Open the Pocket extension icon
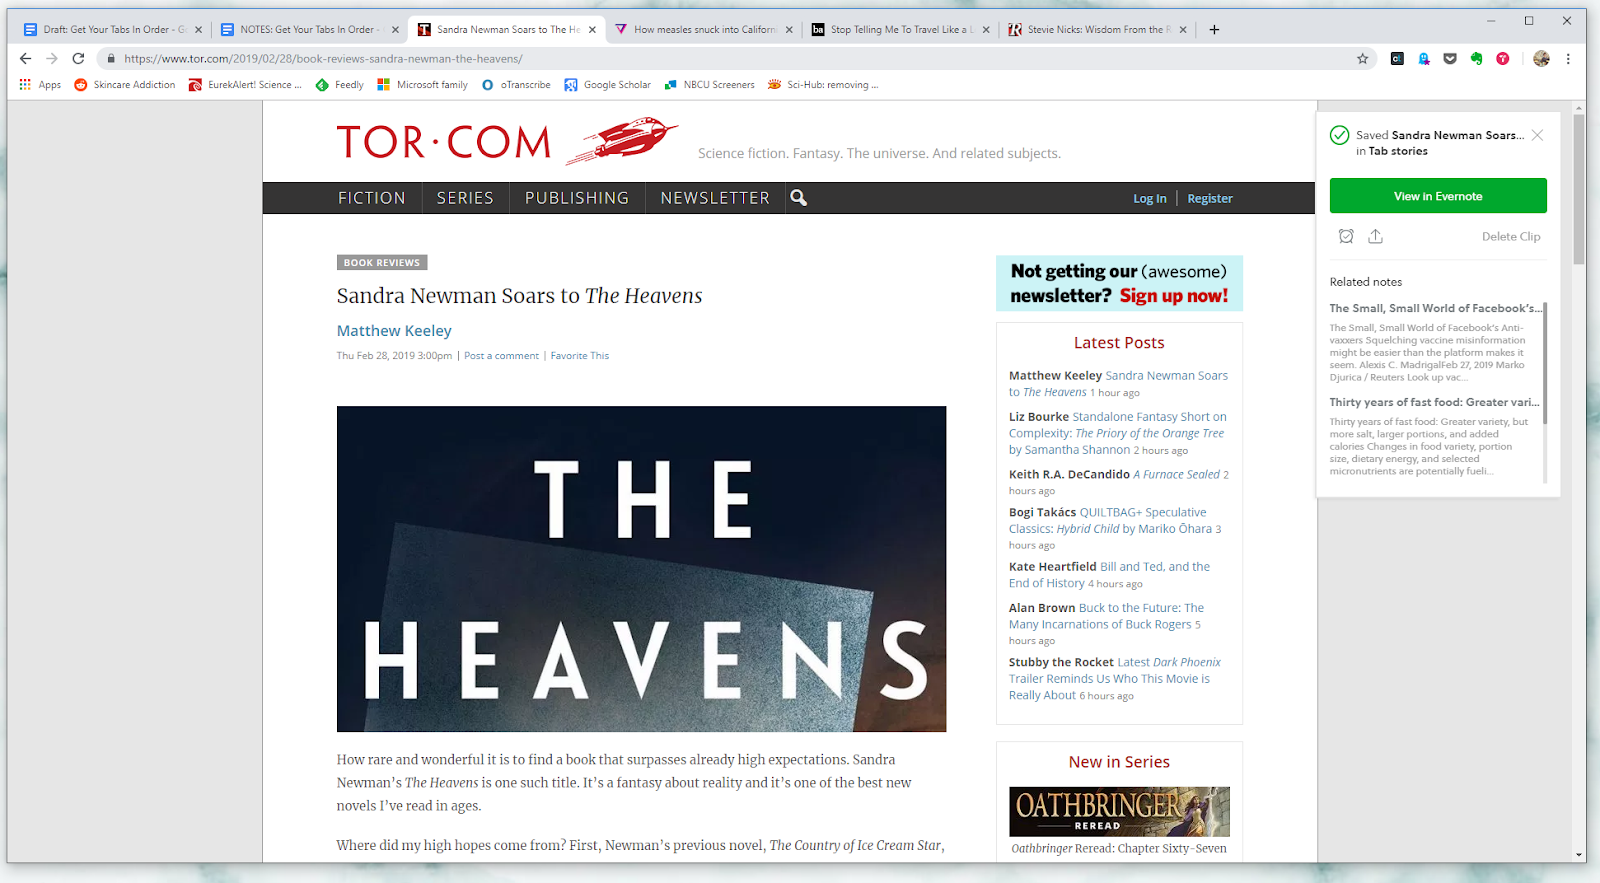Image resolution: width=1600 pixels, height=883 pixels. point(1450,59)
